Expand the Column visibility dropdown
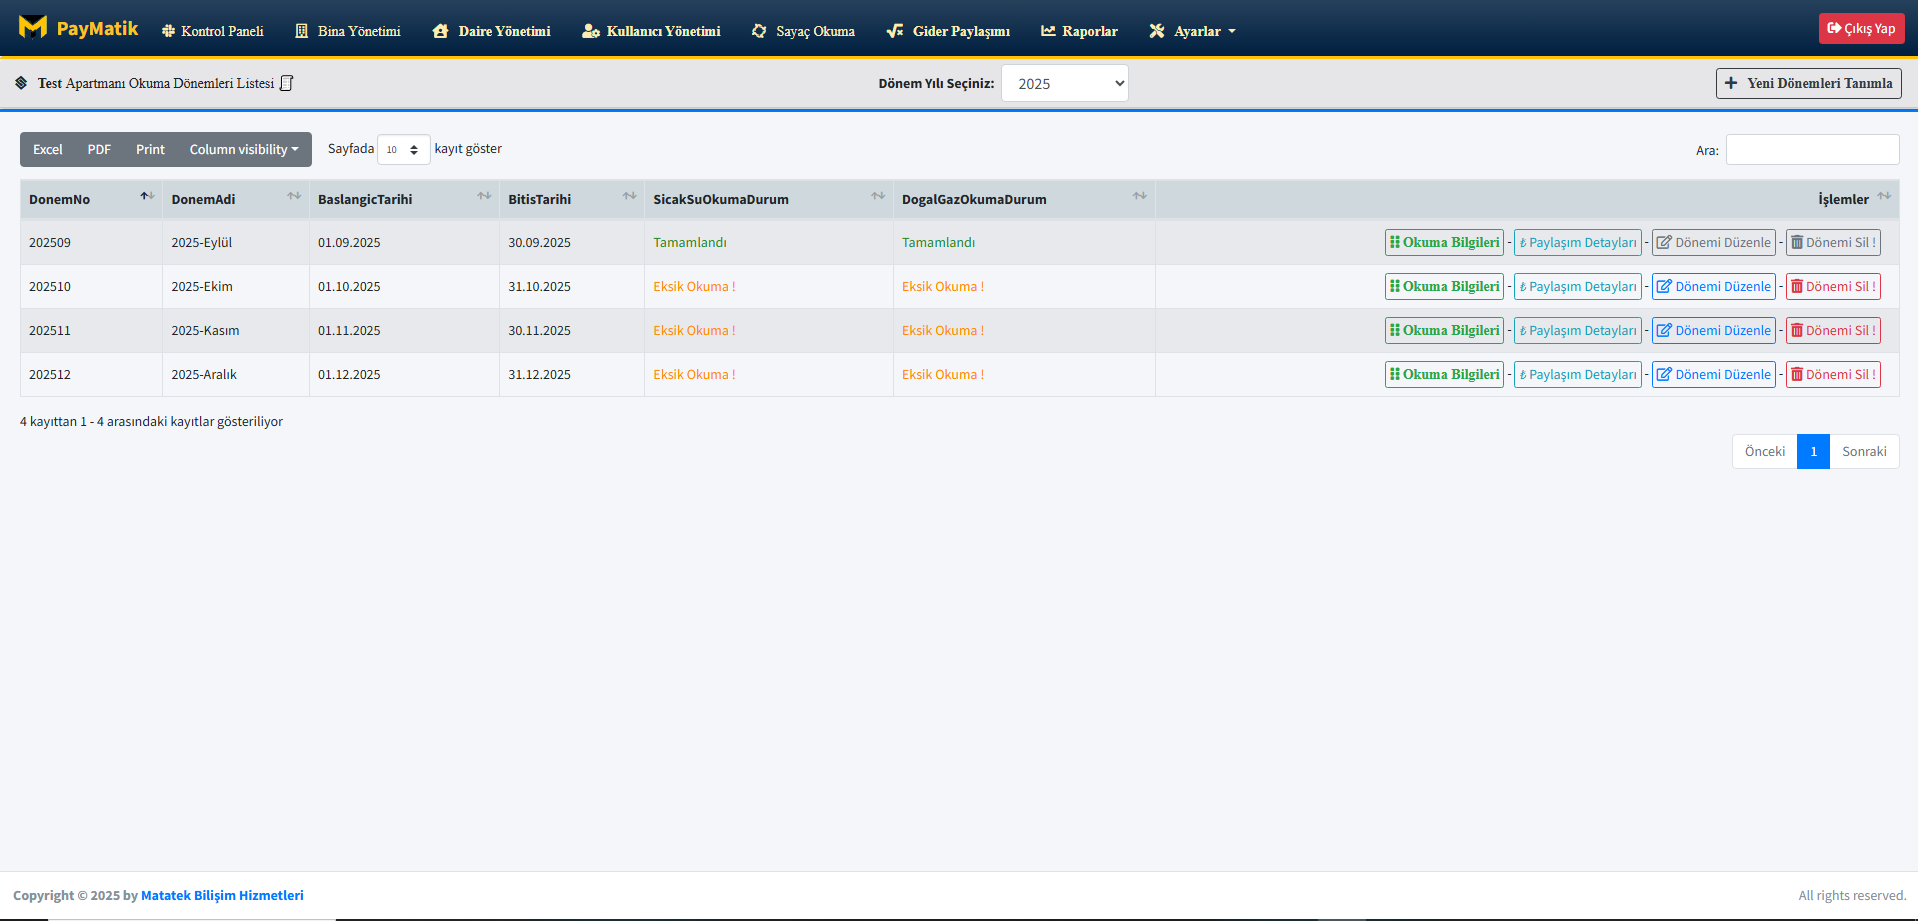 [x=243, y=150]
